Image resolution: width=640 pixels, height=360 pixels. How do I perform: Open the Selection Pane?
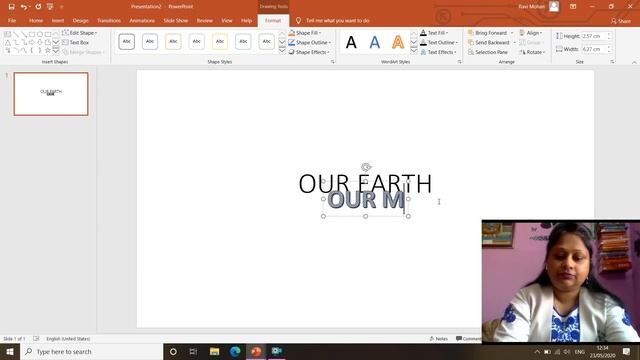click(x=488, y=52)
